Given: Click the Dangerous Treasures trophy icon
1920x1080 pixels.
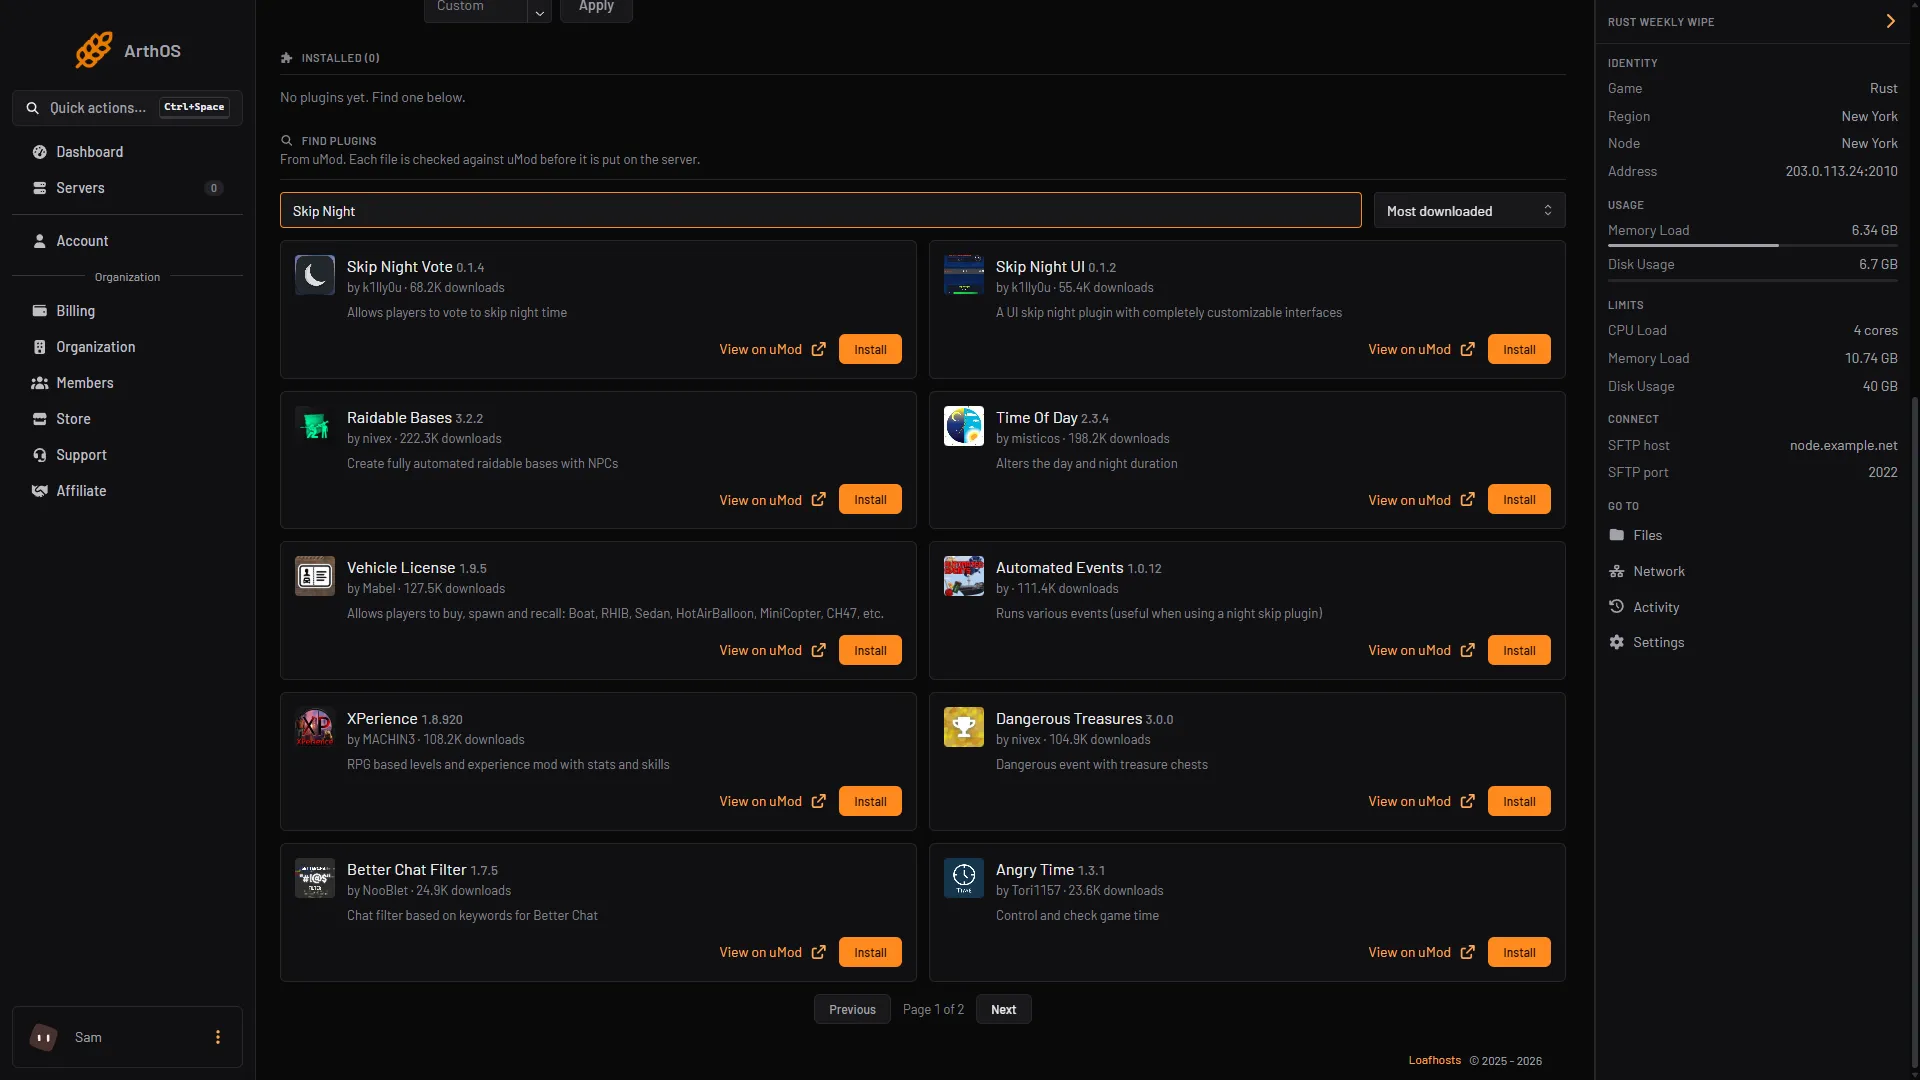Looking at the screenshot, I should pos(964,727).
